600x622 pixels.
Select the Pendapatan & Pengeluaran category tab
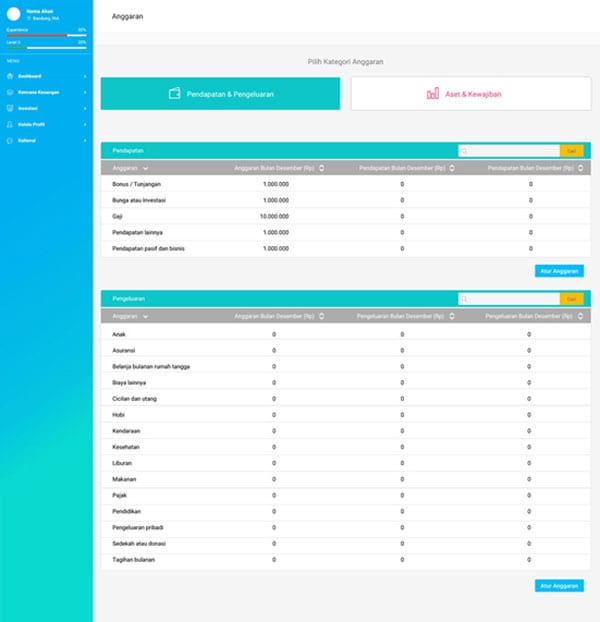[220, 94]
